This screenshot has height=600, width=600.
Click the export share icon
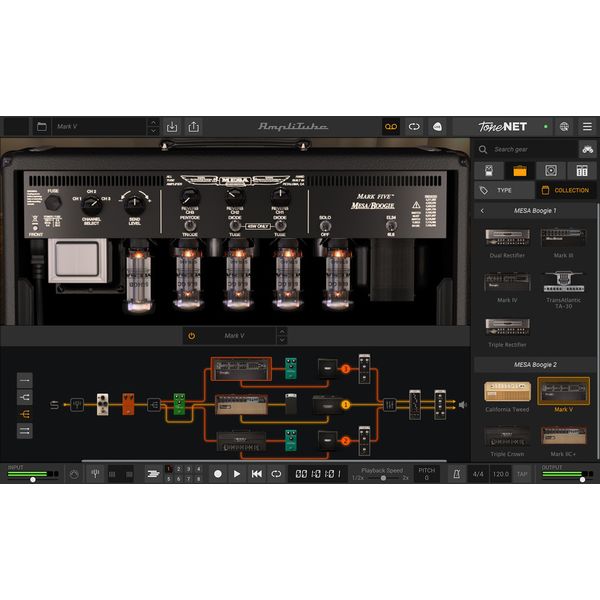[x=194, y=127]
